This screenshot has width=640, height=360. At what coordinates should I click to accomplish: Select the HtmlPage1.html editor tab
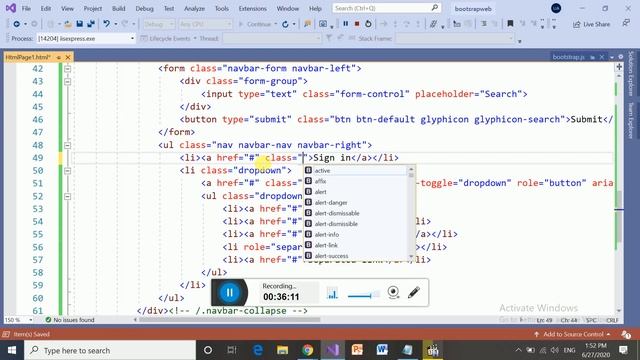click(28, 57)
